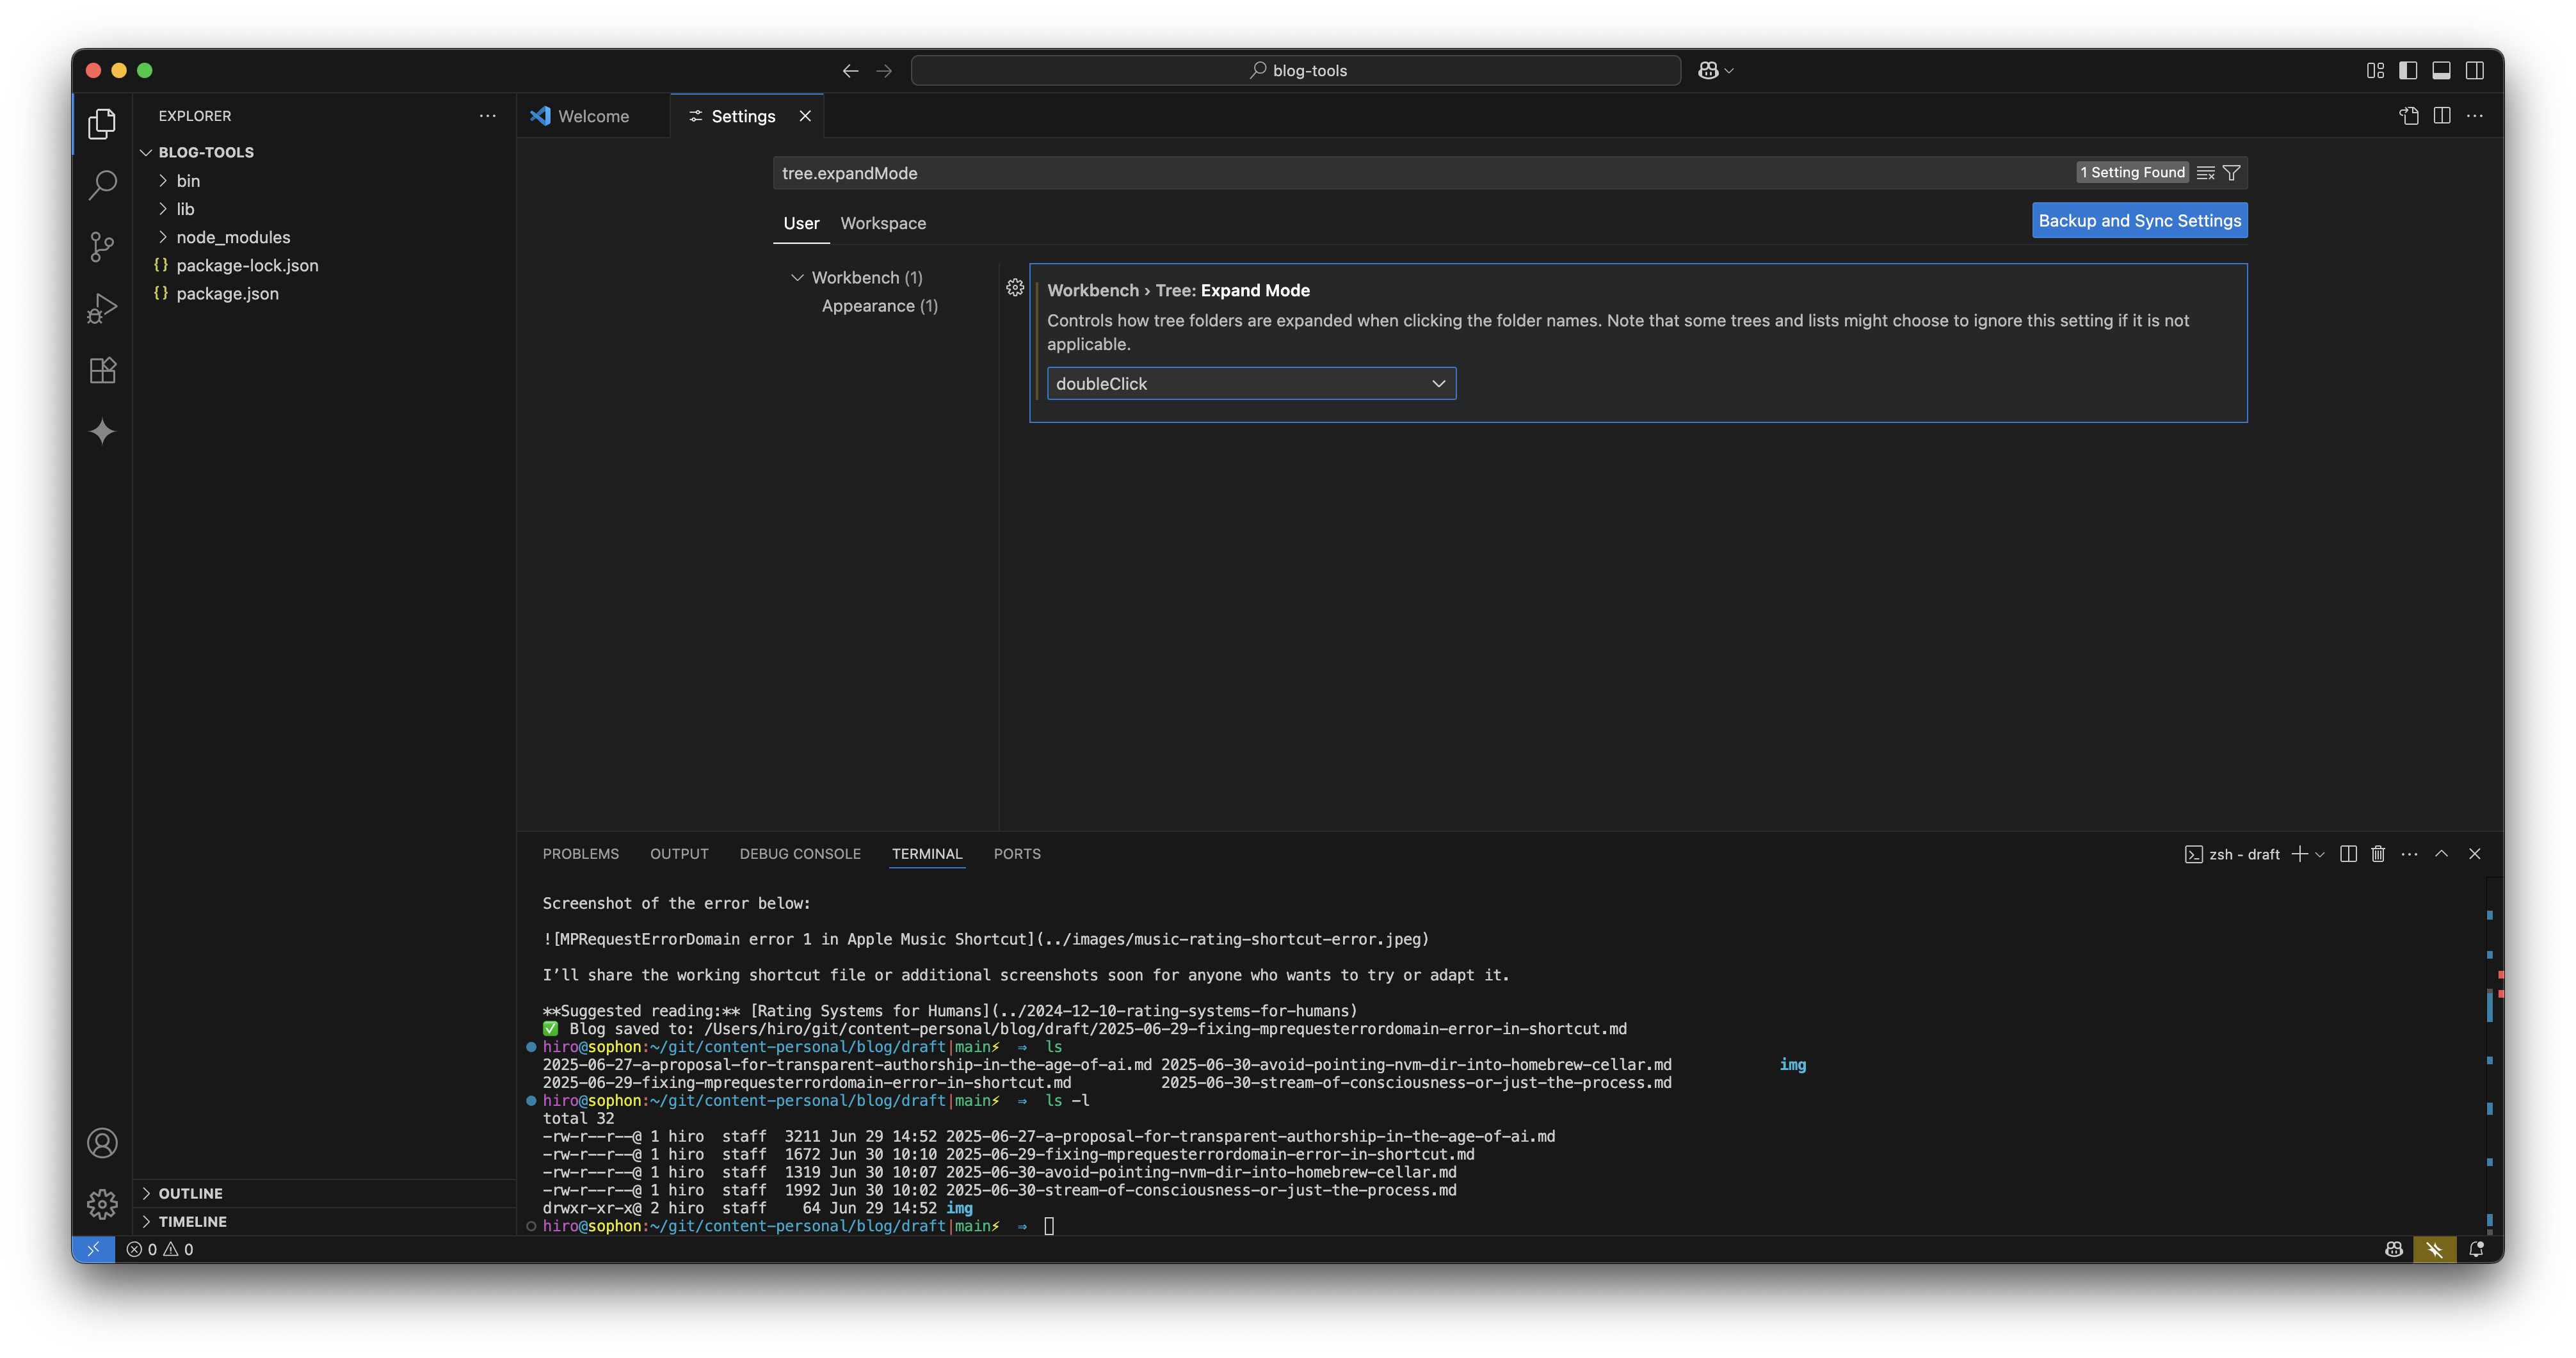The height and width of the screenshot is (1358, 2576).
Task: Switch to the Workspace settings tab
Action: tap(882, 223)
